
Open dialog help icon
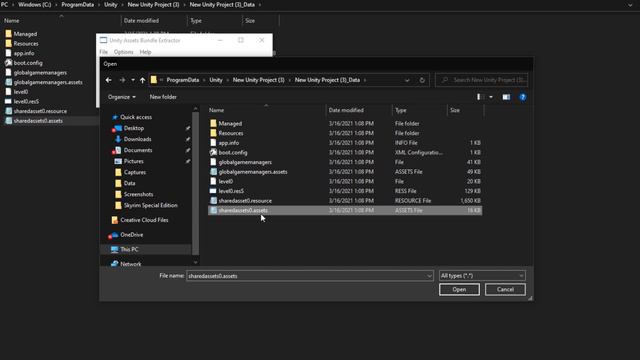(522, 97)
